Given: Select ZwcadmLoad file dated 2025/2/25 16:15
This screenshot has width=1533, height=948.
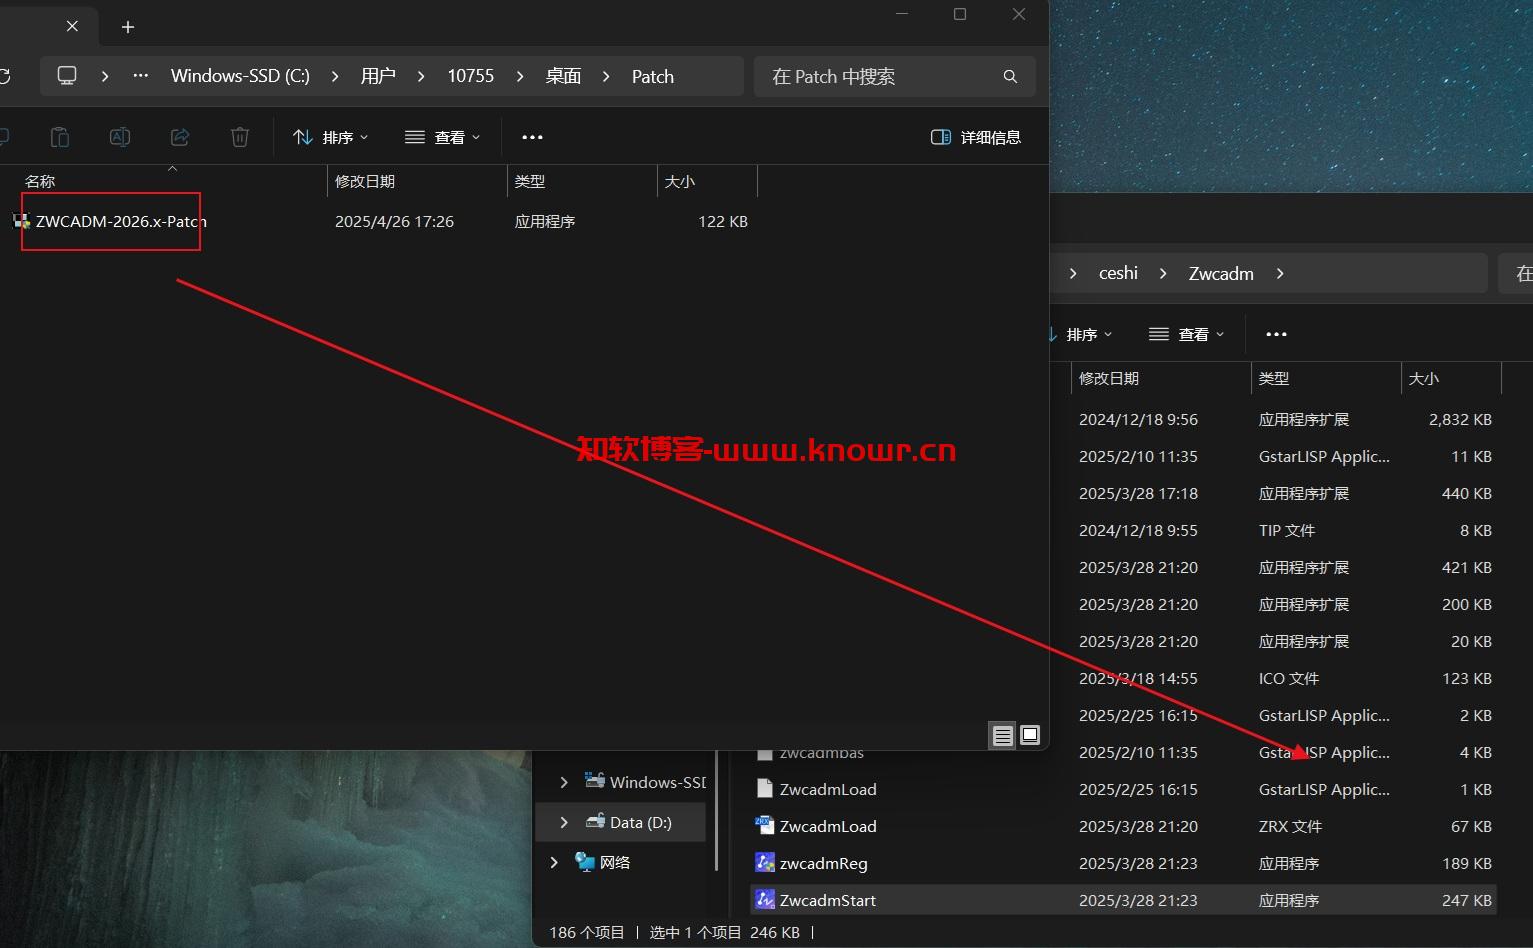Looking at the screenshot, I should (828, 789).
